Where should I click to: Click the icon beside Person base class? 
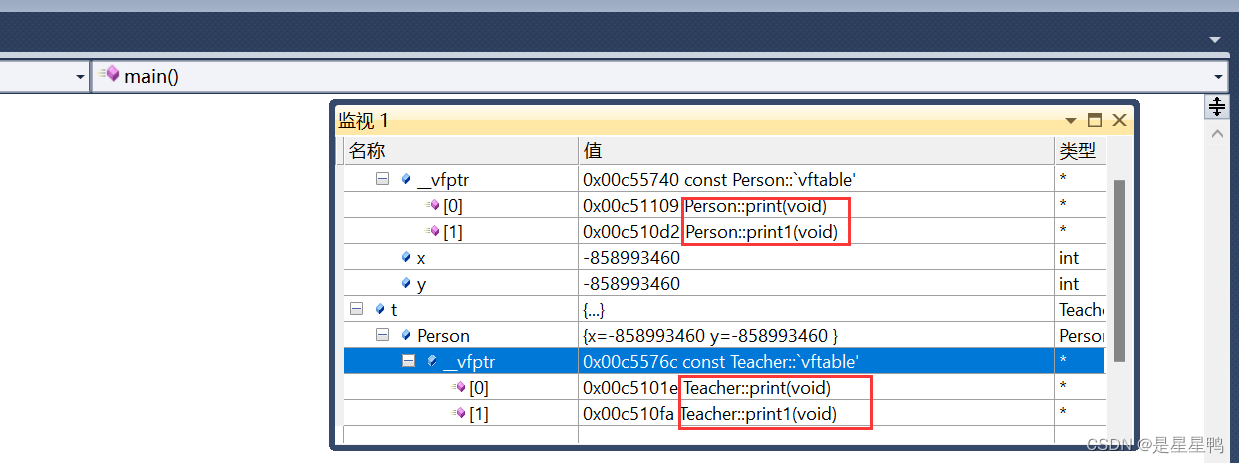[406, 336]
